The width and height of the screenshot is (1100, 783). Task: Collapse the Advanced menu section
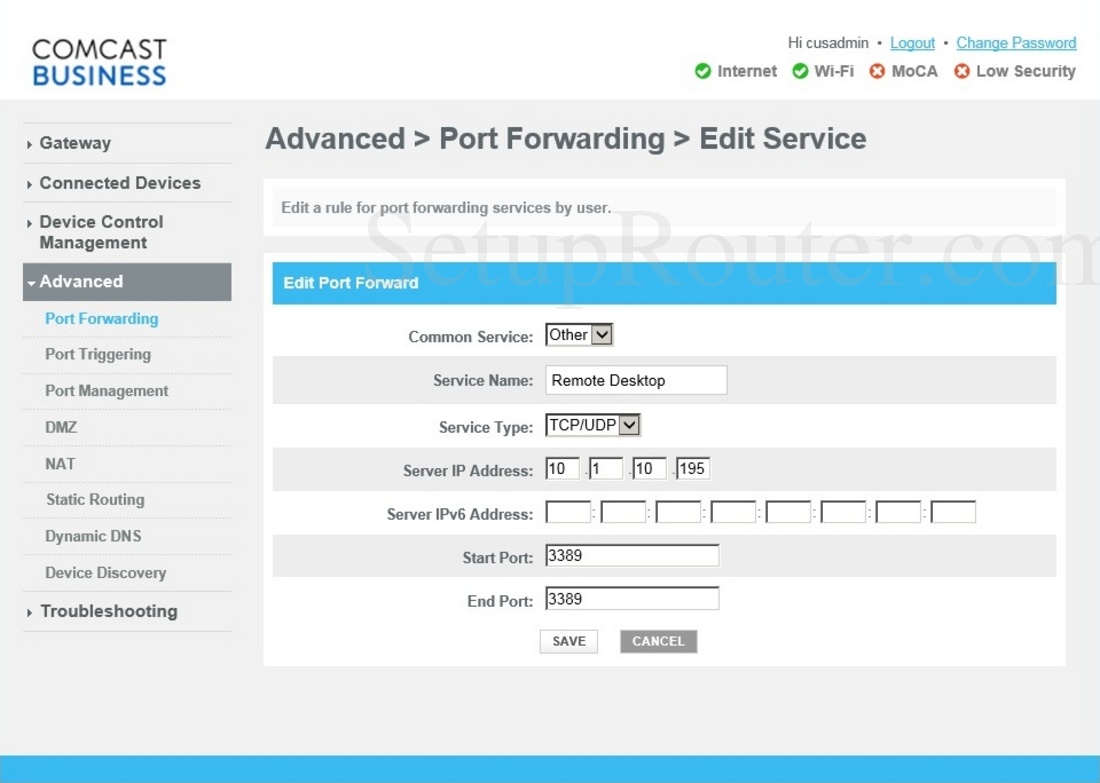(127, 281)
